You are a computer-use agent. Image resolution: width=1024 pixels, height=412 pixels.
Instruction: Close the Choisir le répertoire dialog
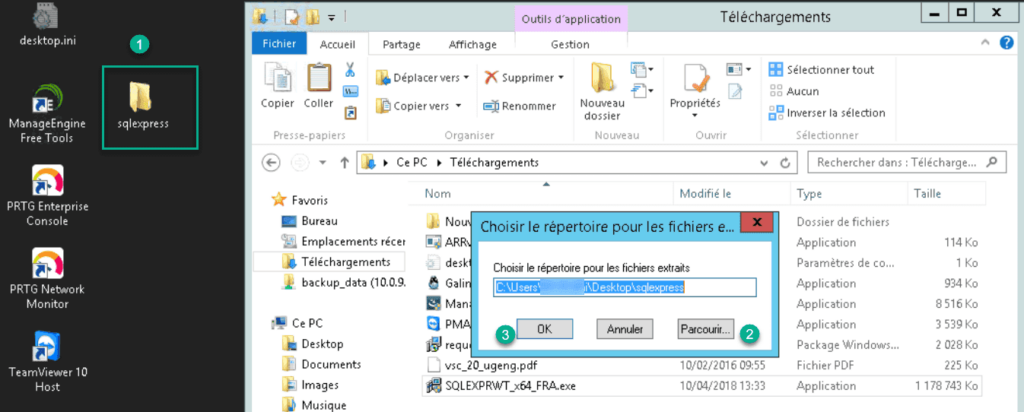pyautogui.click(x=758, y=223)
